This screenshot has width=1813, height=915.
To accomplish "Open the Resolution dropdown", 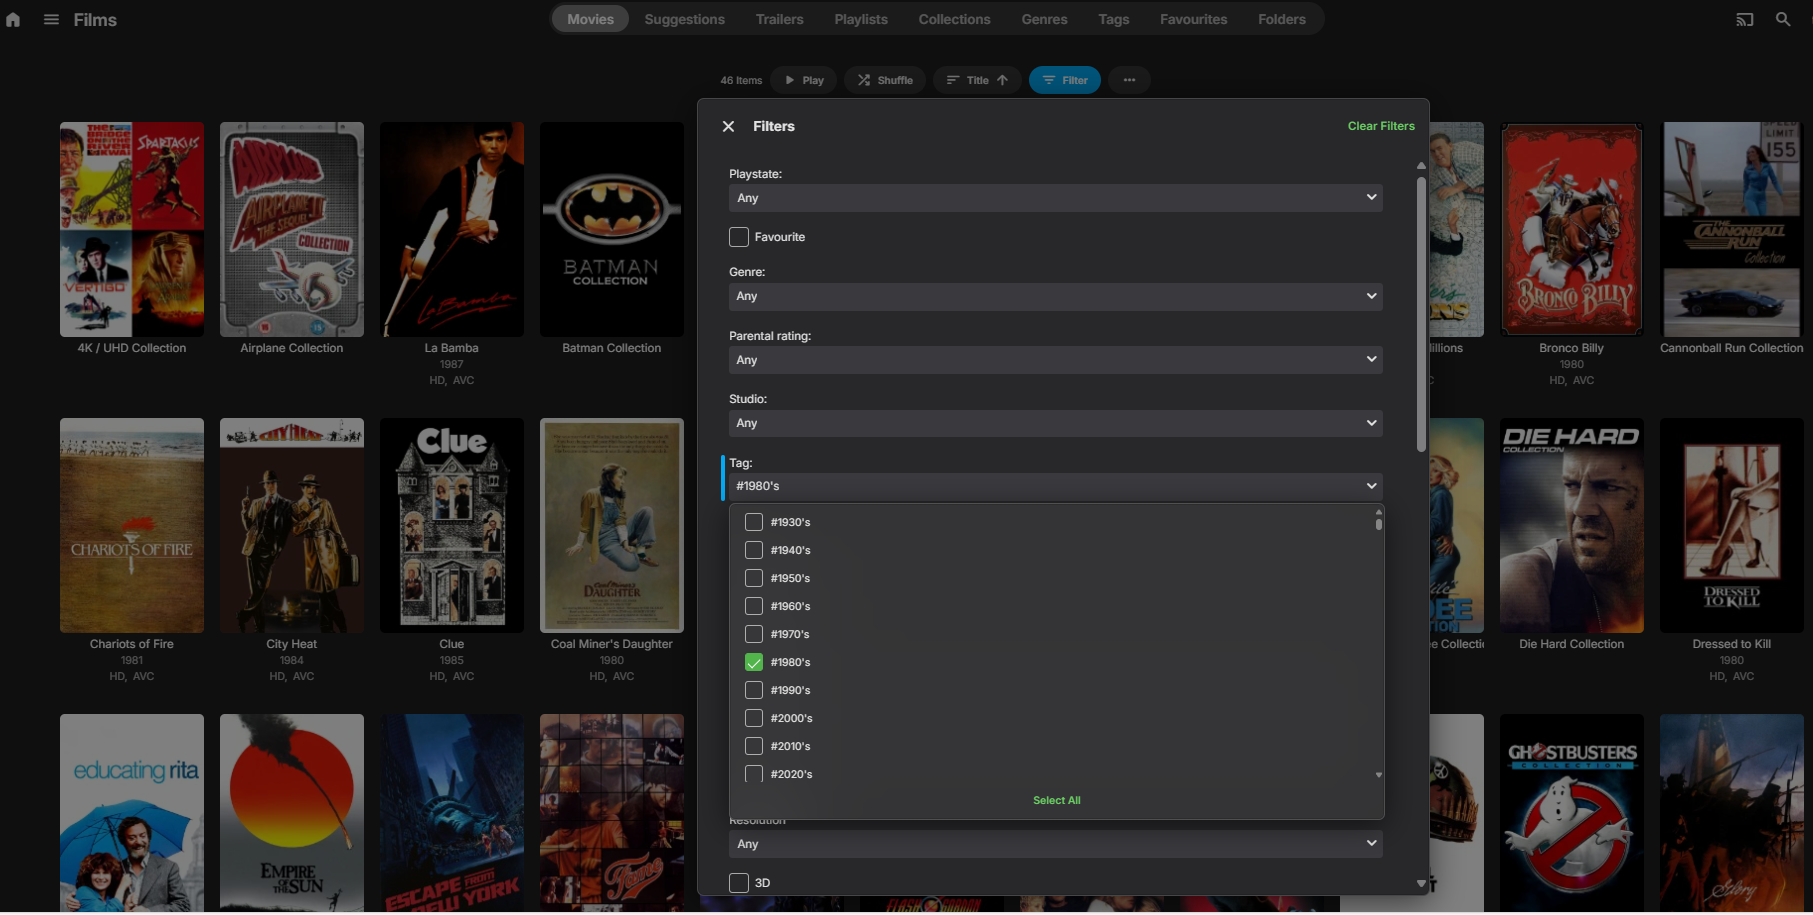I will [1055, 844].
